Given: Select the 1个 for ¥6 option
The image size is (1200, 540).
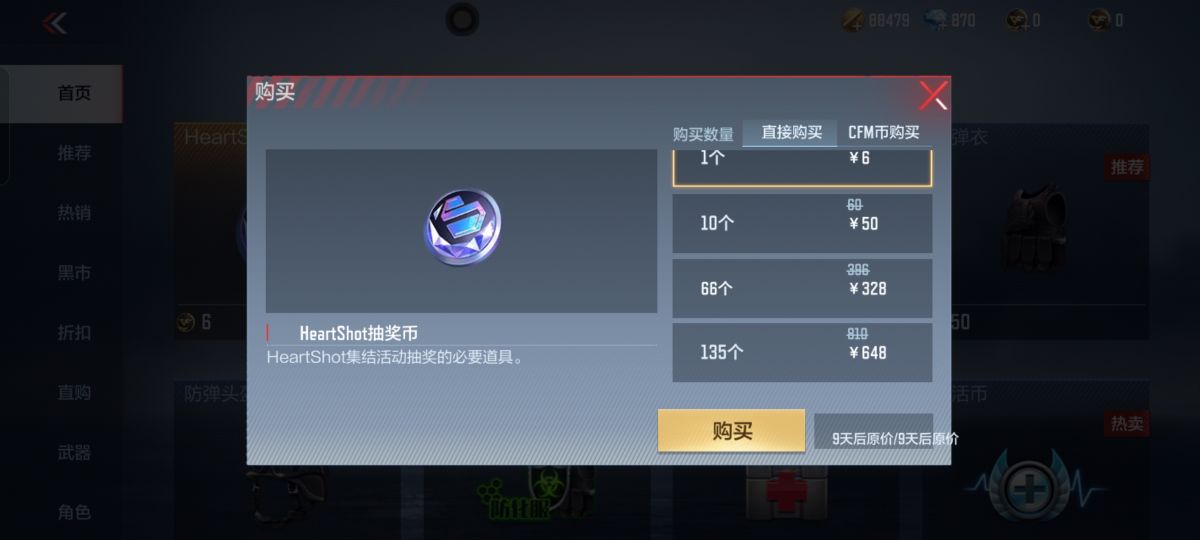Looking at the screenshot, I should 802,164.
